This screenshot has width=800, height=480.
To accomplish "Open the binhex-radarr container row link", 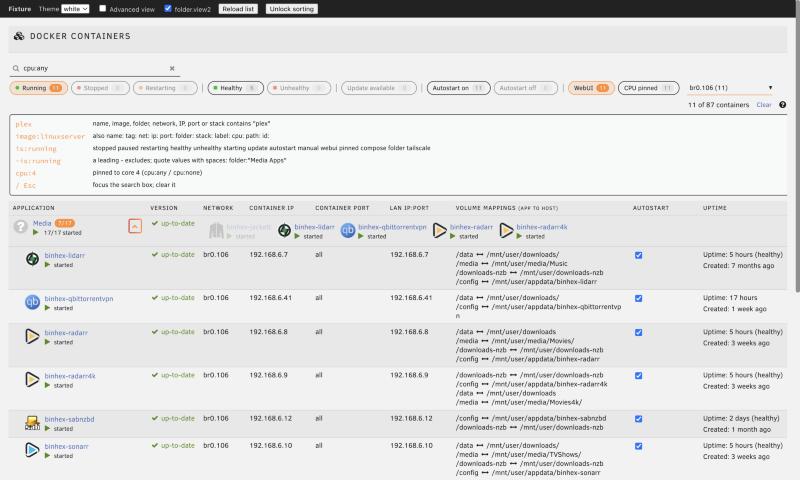I will tap(66, 333).
